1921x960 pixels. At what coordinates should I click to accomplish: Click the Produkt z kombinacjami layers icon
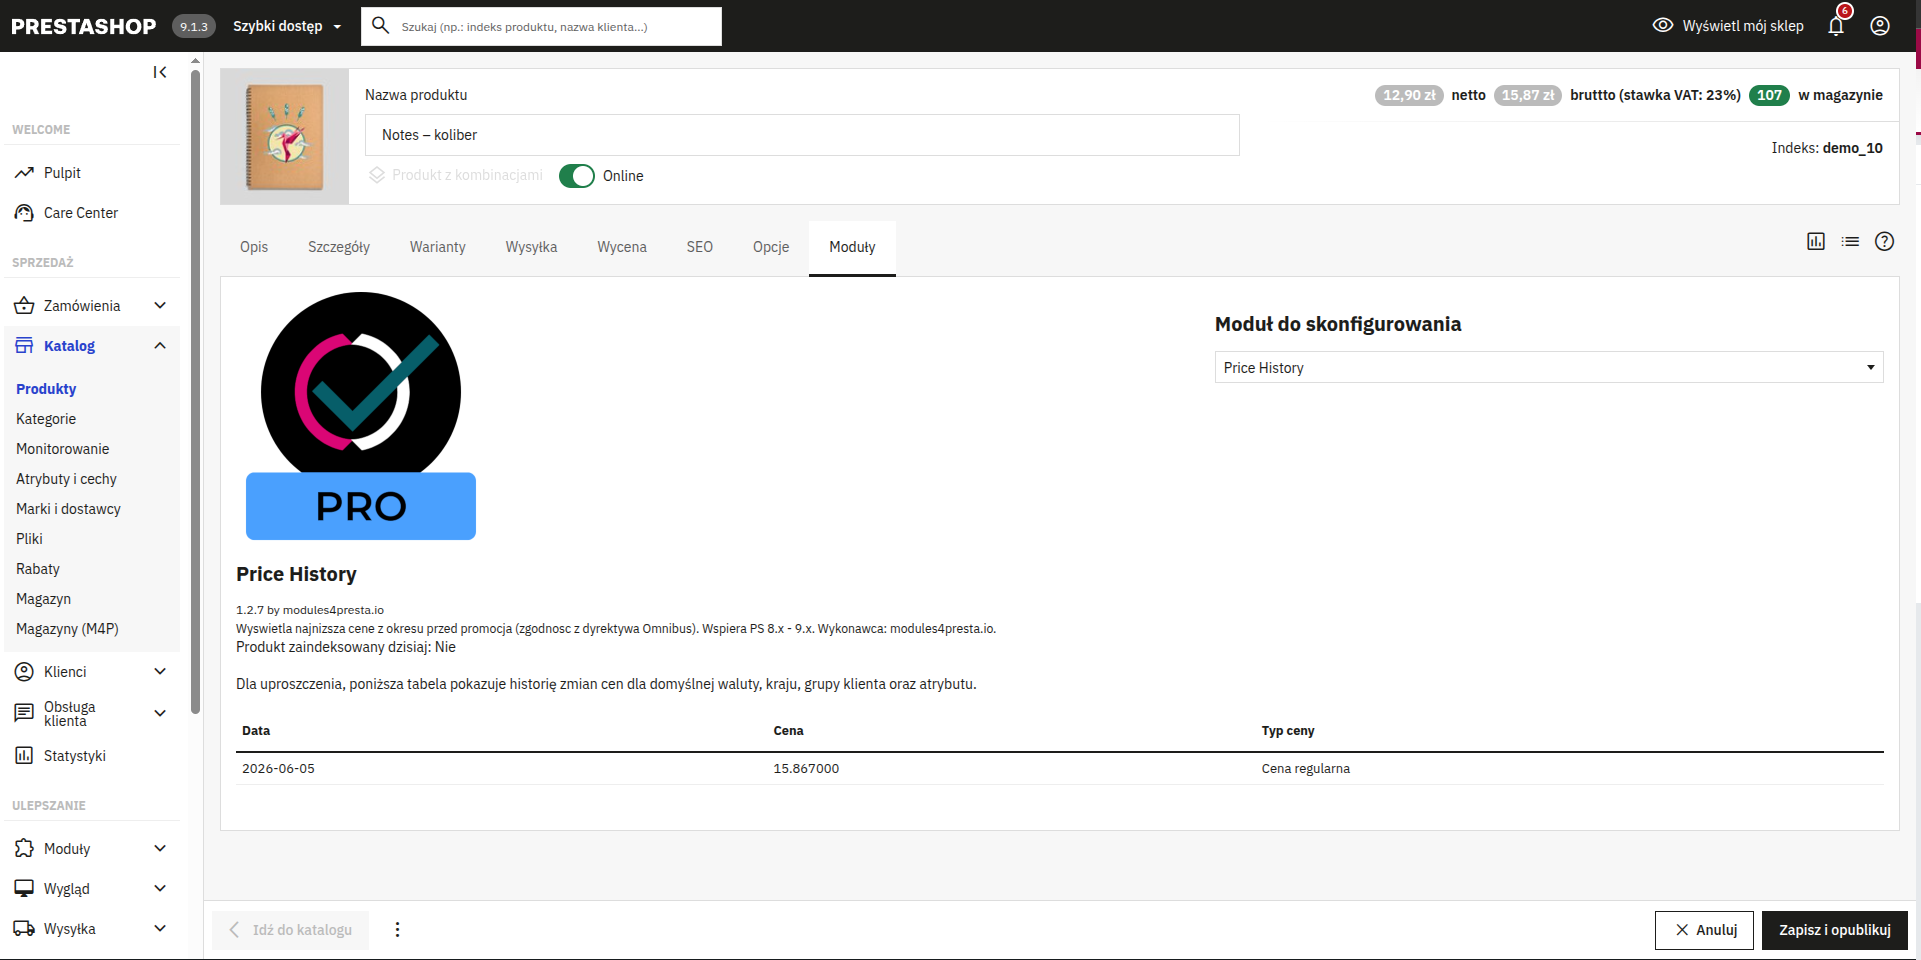click(x=377, y=175)
